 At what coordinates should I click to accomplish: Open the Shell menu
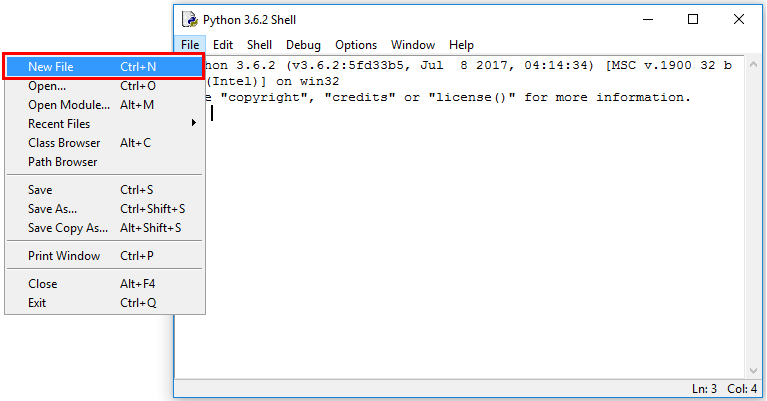coord(259,45)
